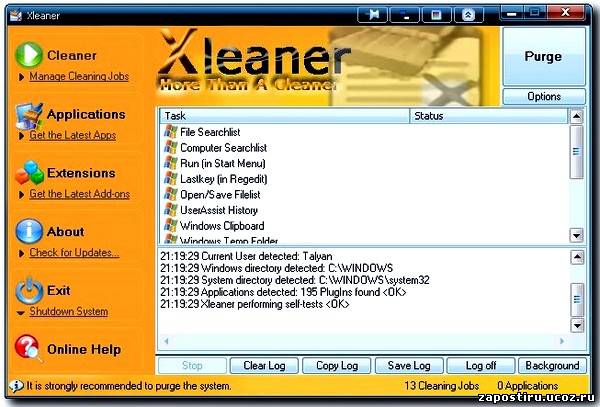Screen dimensions: 600x407
Task: Open the Applications section icon
Action: pos(29,116)
